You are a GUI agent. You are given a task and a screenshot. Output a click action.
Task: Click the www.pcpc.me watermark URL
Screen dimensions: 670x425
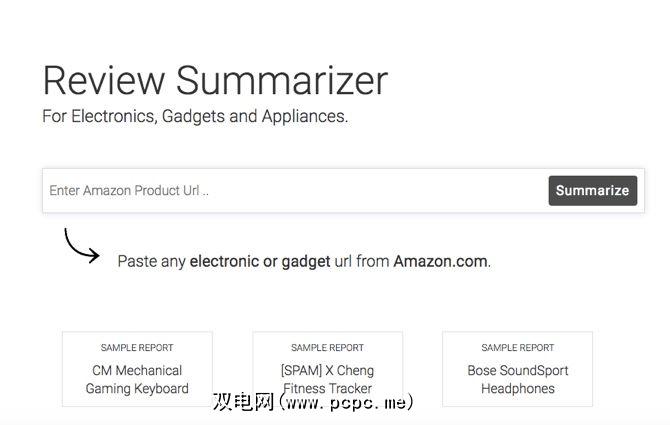tap(346, 403)
